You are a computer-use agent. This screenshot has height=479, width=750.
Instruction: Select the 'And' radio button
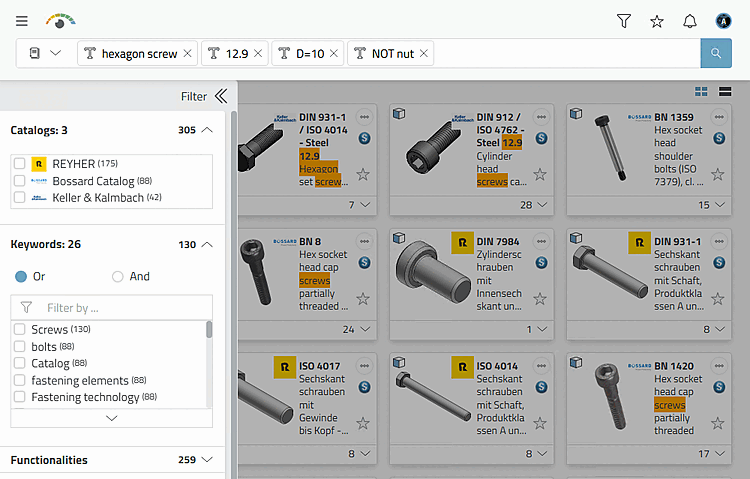coord(118,276)
